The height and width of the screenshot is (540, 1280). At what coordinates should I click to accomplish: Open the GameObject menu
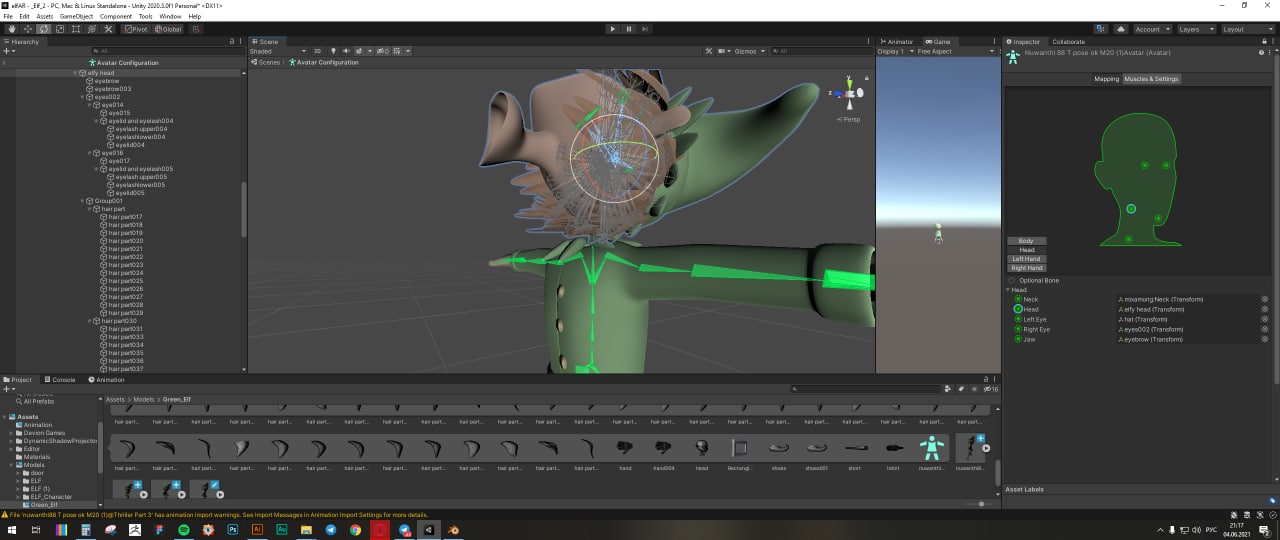tap(76, 16)
